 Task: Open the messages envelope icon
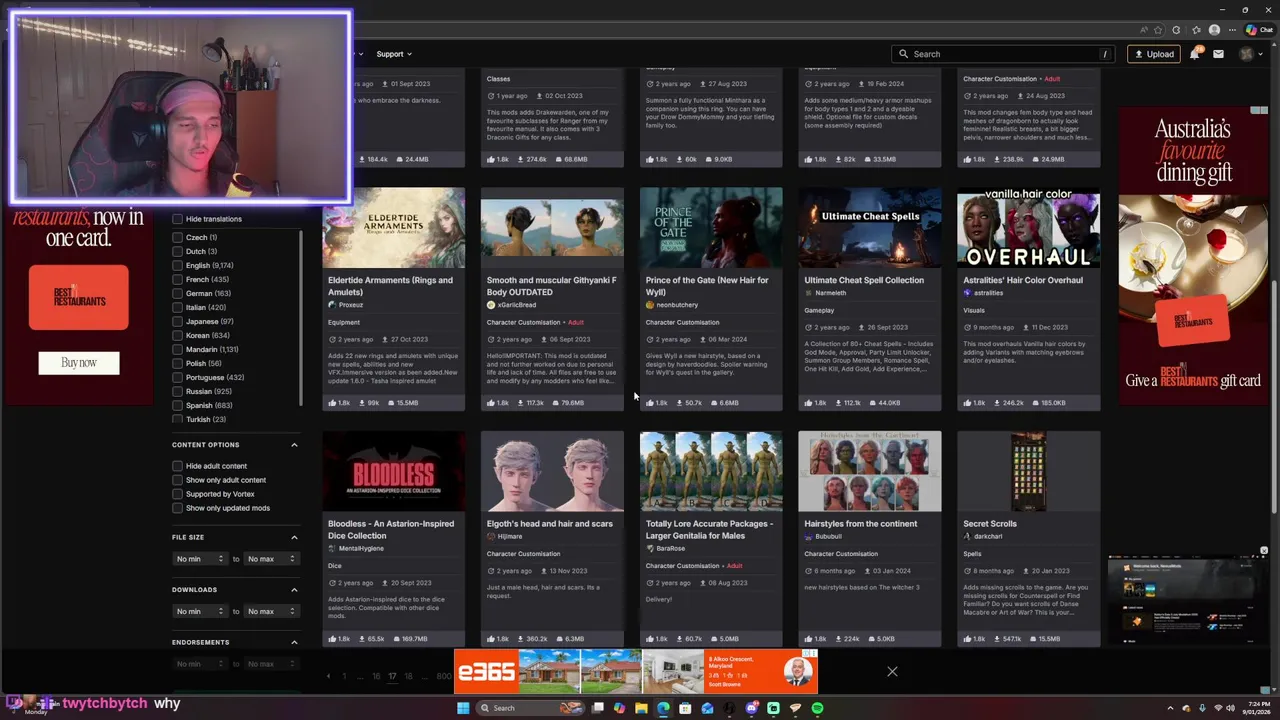tap(1218, 54)
